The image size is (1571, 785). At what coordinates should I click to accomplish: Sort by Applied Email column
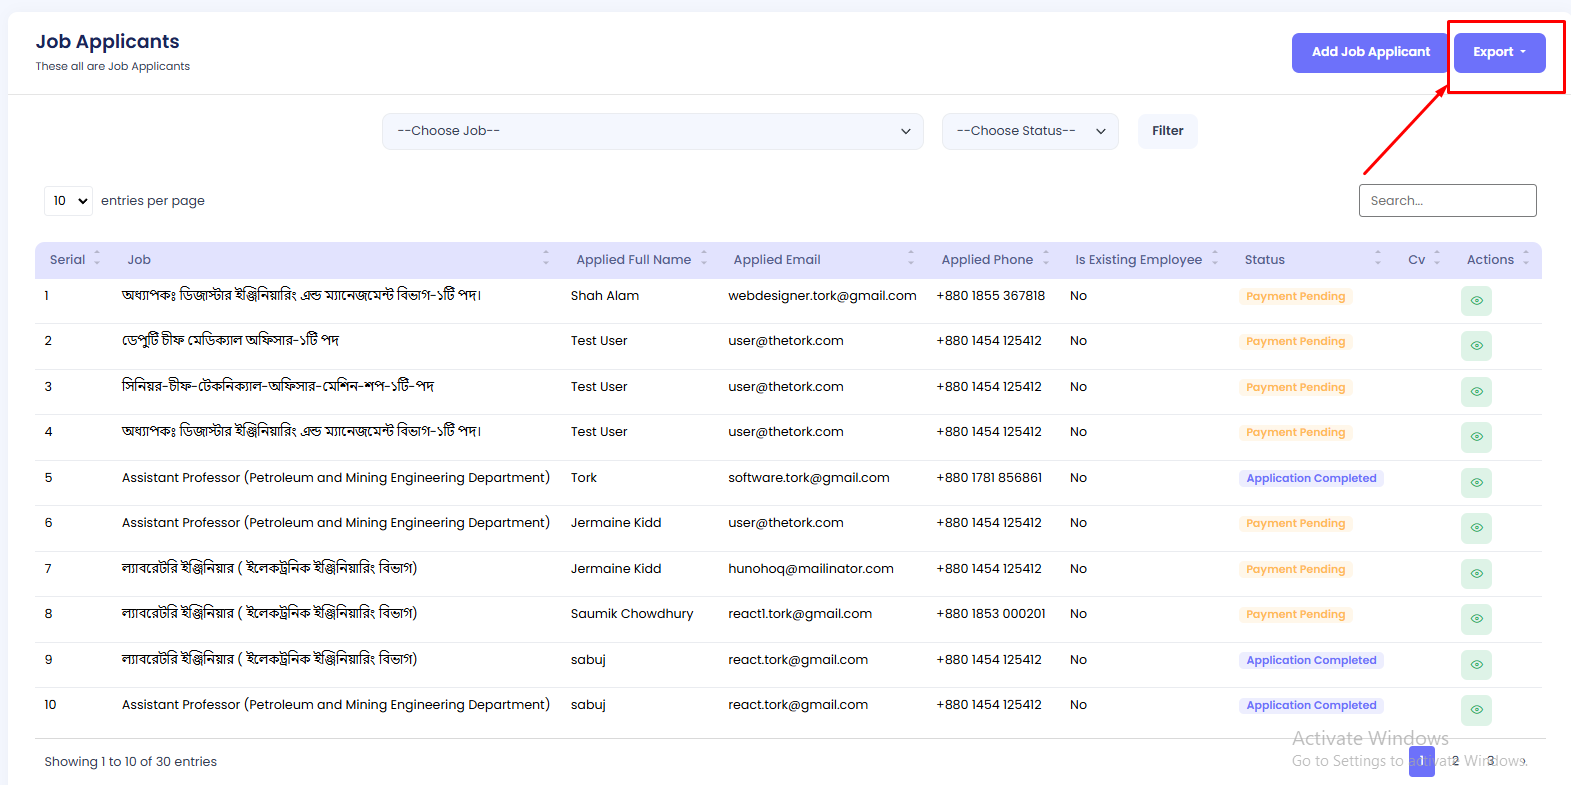(911, 259)
